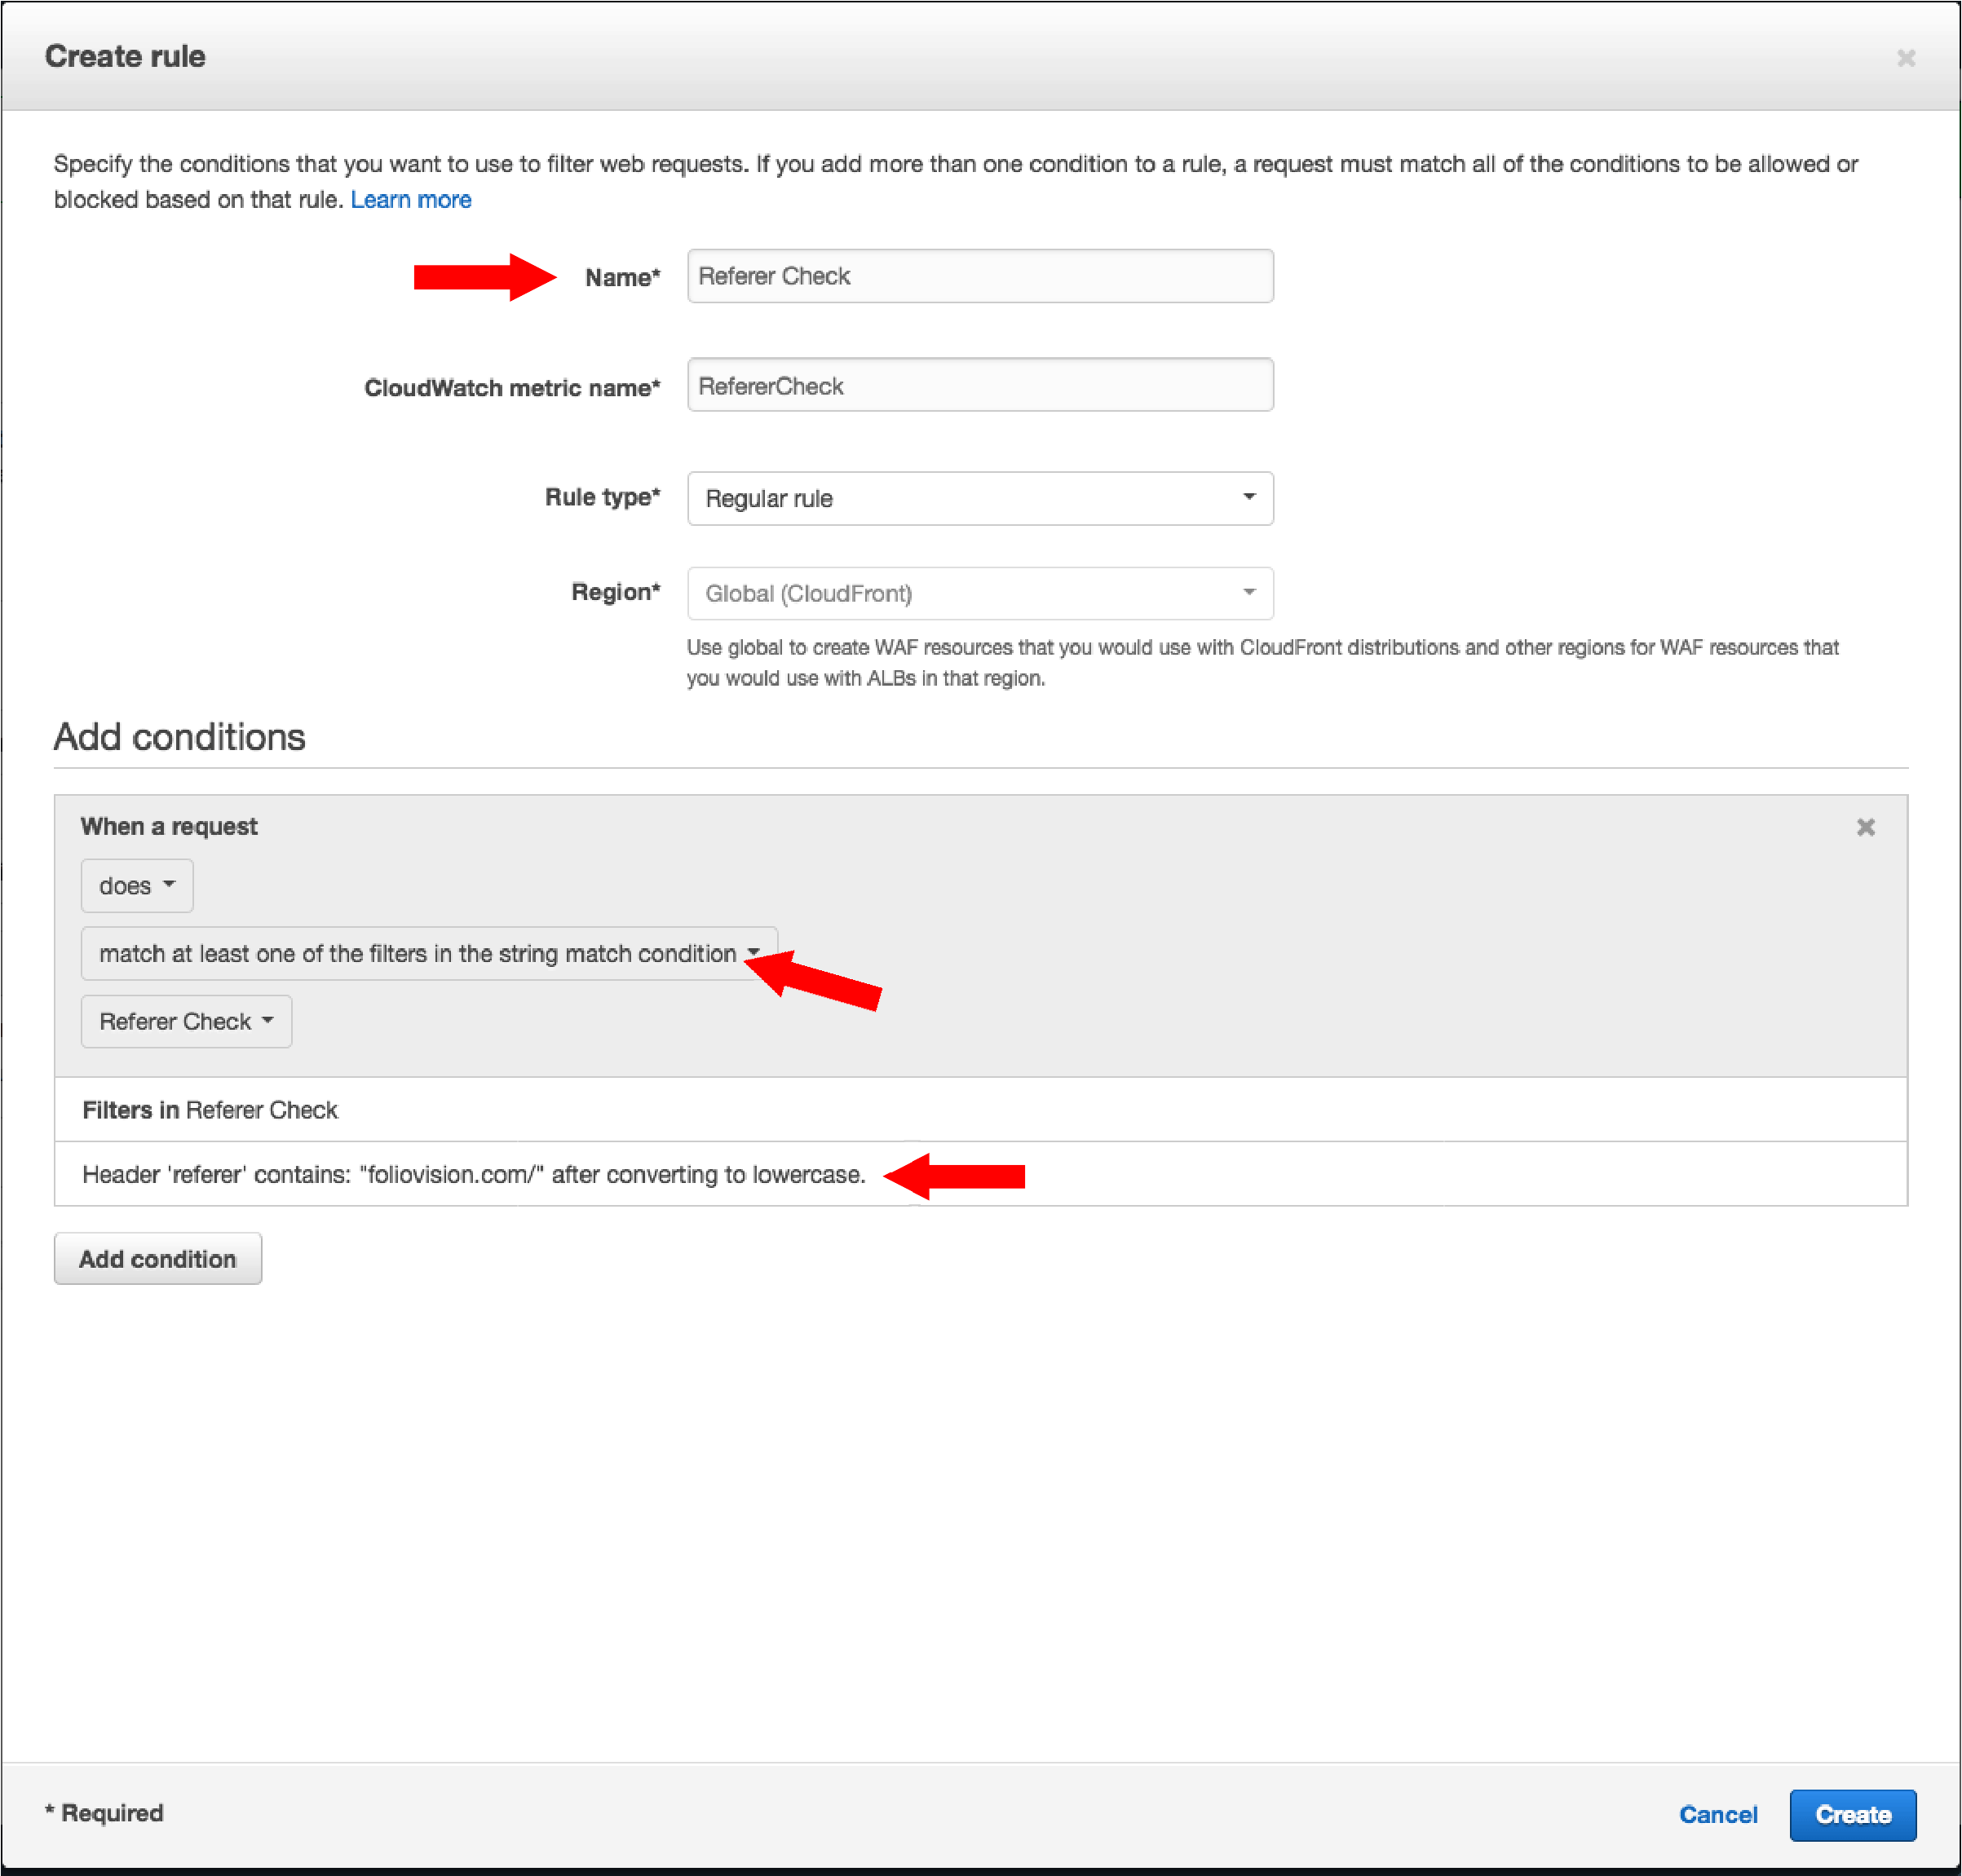Click the Create button
1962x1876 pixels.
point(1852,1815)
